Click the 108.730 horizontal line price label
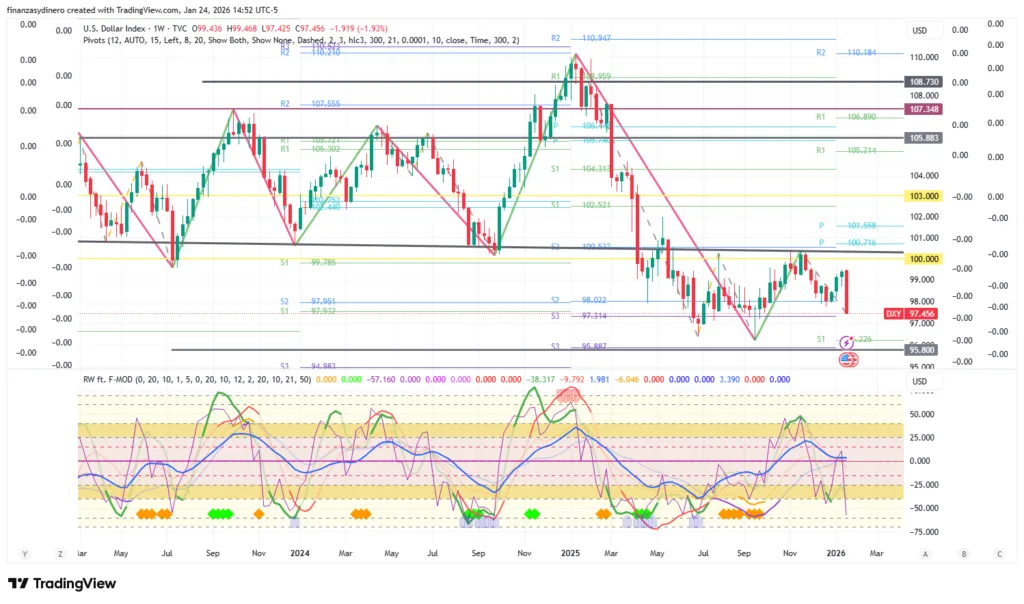Viewport: 1024px width, 604px height. point(920,81)
